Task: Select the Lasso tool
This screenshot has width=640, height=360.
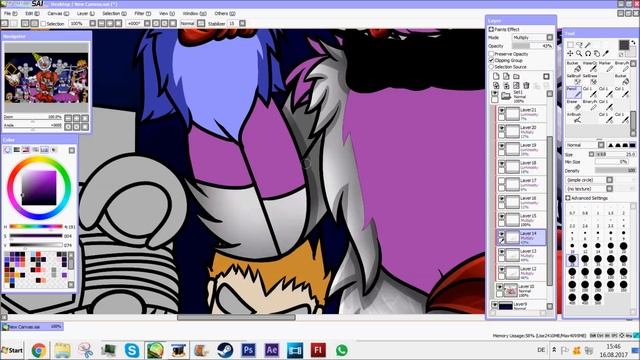Action: tap(579, 45)
